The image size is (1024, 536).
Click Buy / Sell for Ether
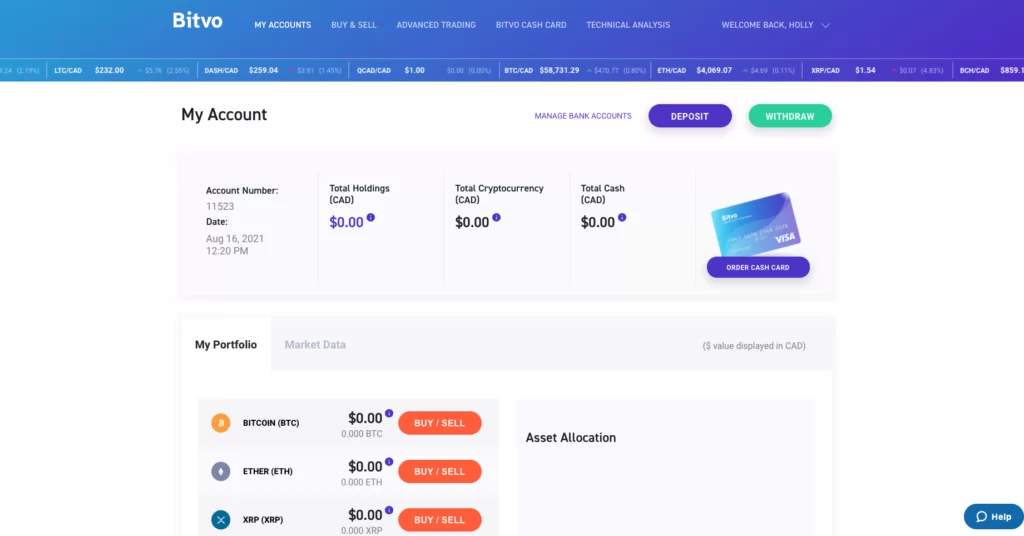[440, 471]
